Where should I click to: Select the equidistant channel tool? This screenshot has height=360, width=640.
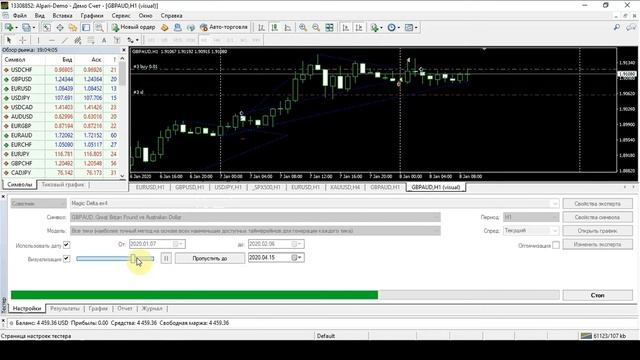point(78,40)
